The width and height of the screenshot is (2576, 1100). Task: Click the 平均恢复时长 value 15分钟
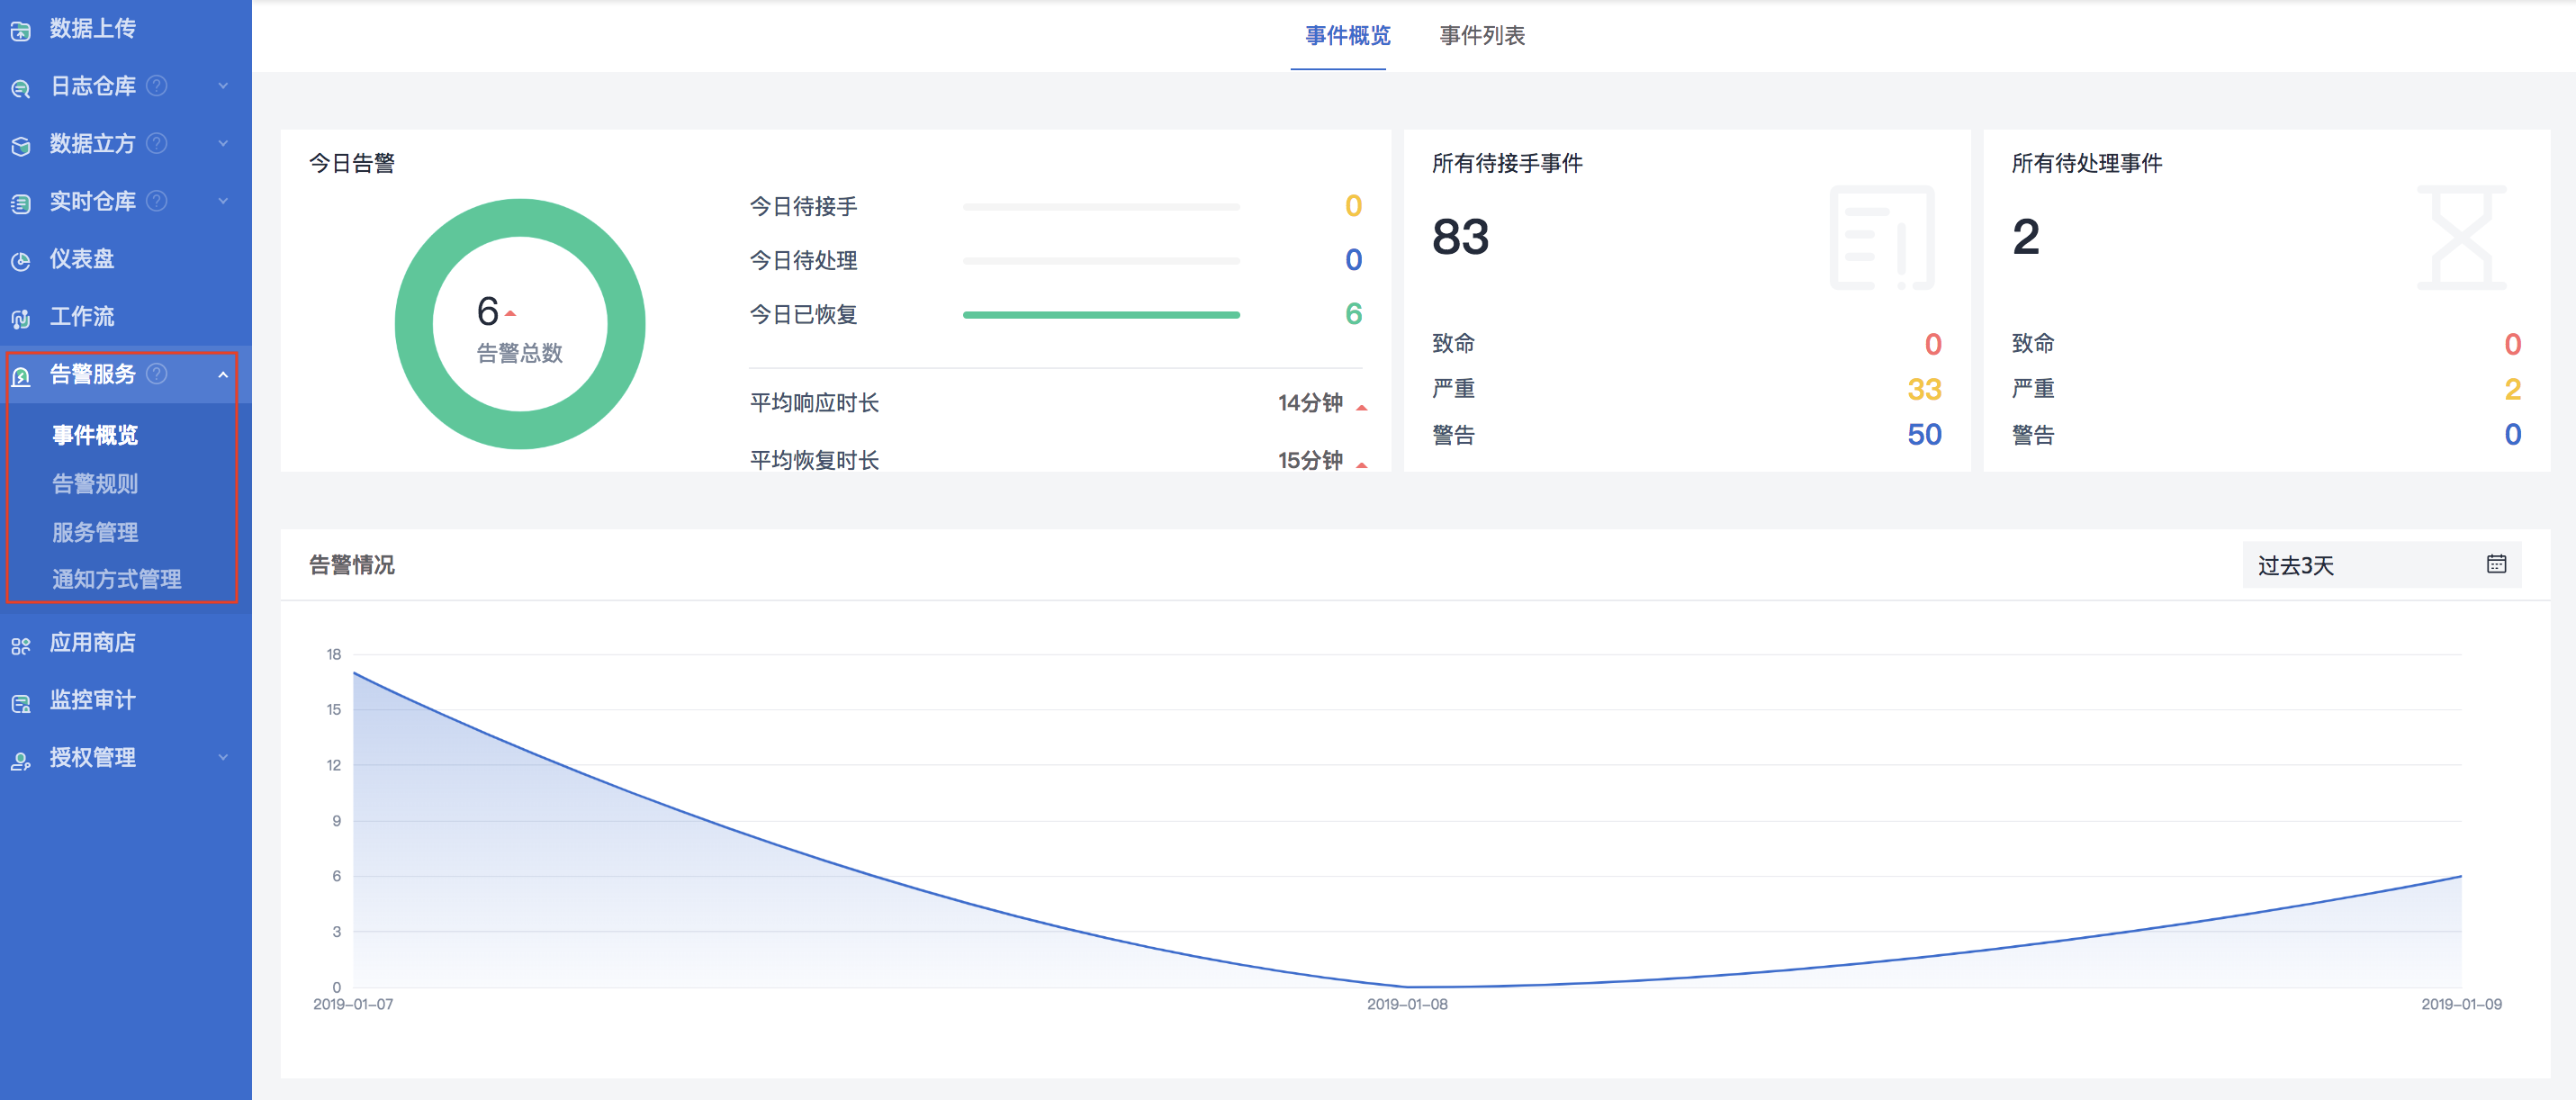[x=1310, y=461]
